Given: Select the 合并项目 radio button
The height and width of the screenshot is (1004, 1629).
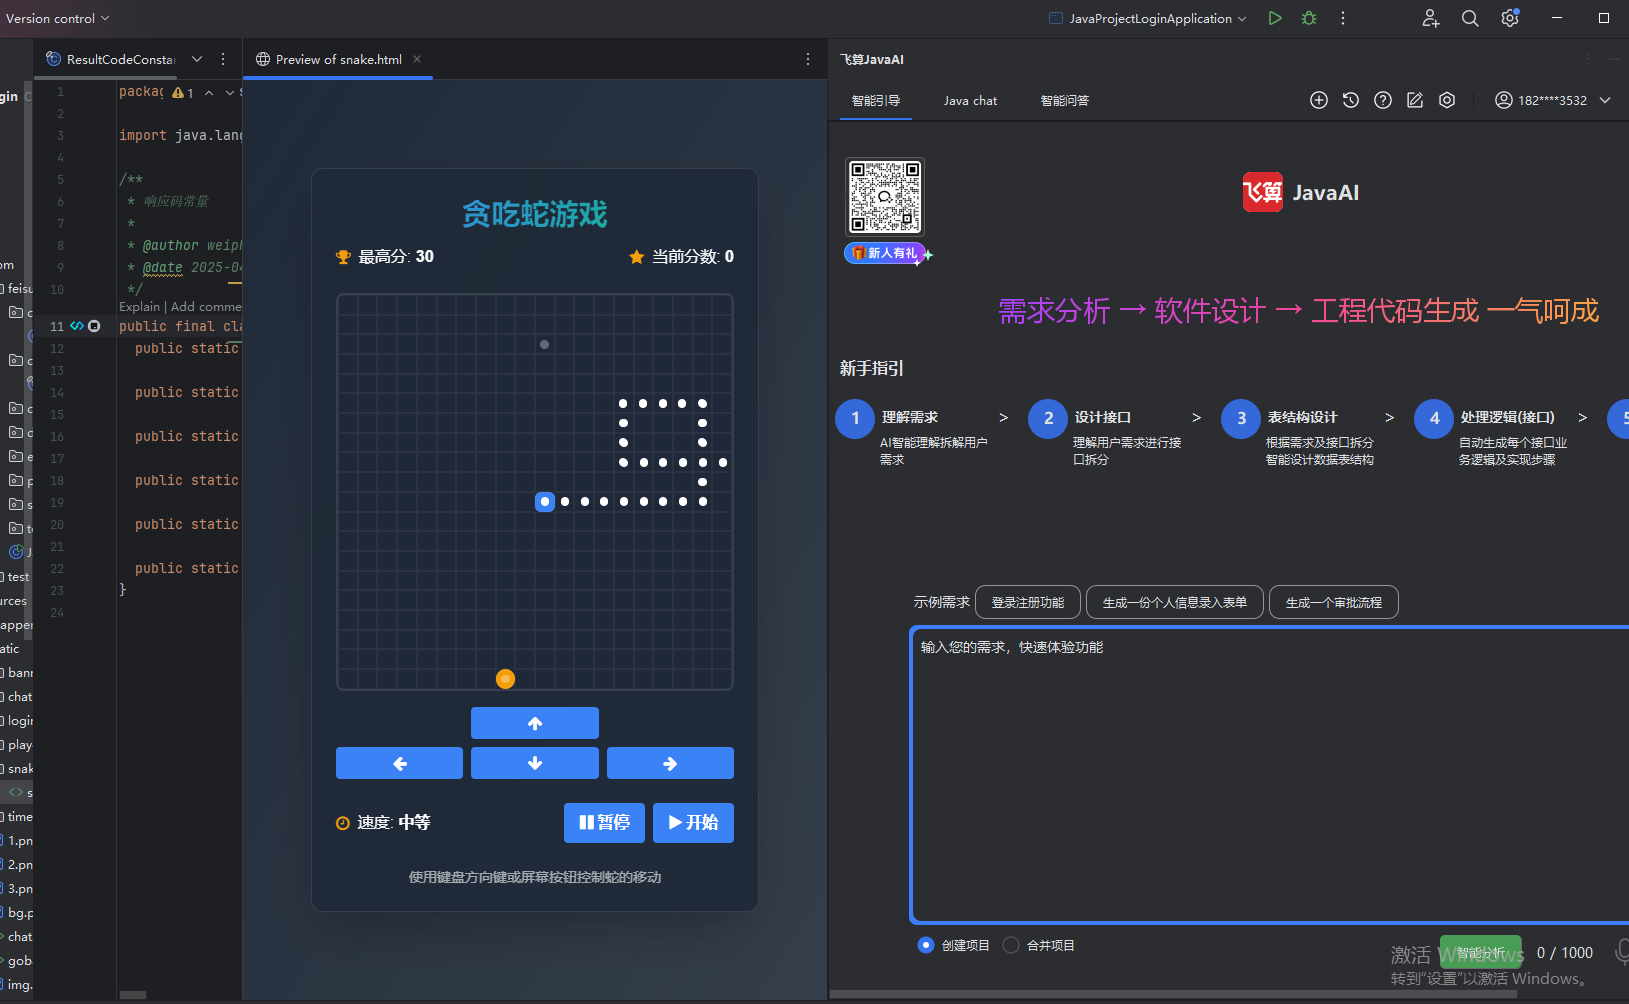Looking at the screenshot, I should pos(1011,945).
